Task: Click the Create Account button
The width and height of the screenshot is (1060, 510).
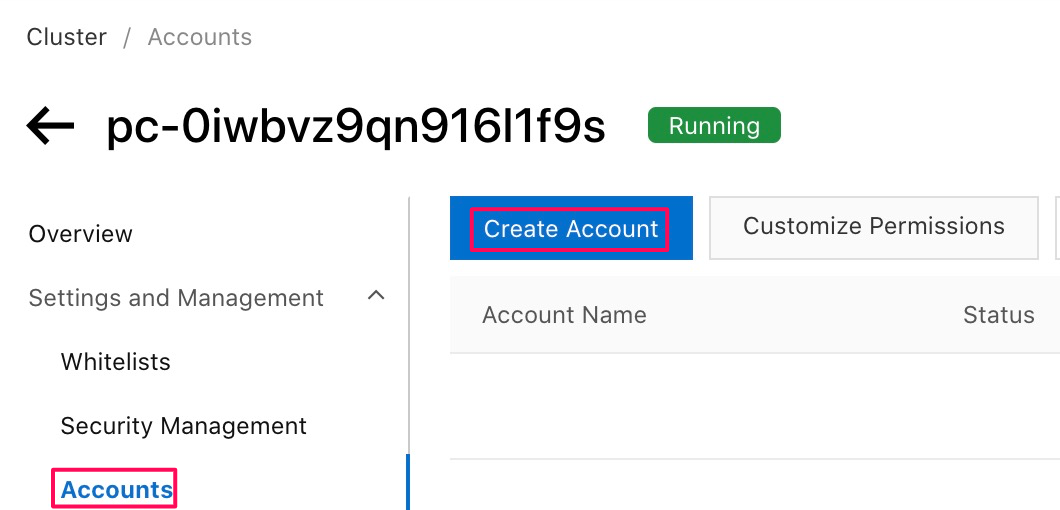Action: click(x=571, y=228)
